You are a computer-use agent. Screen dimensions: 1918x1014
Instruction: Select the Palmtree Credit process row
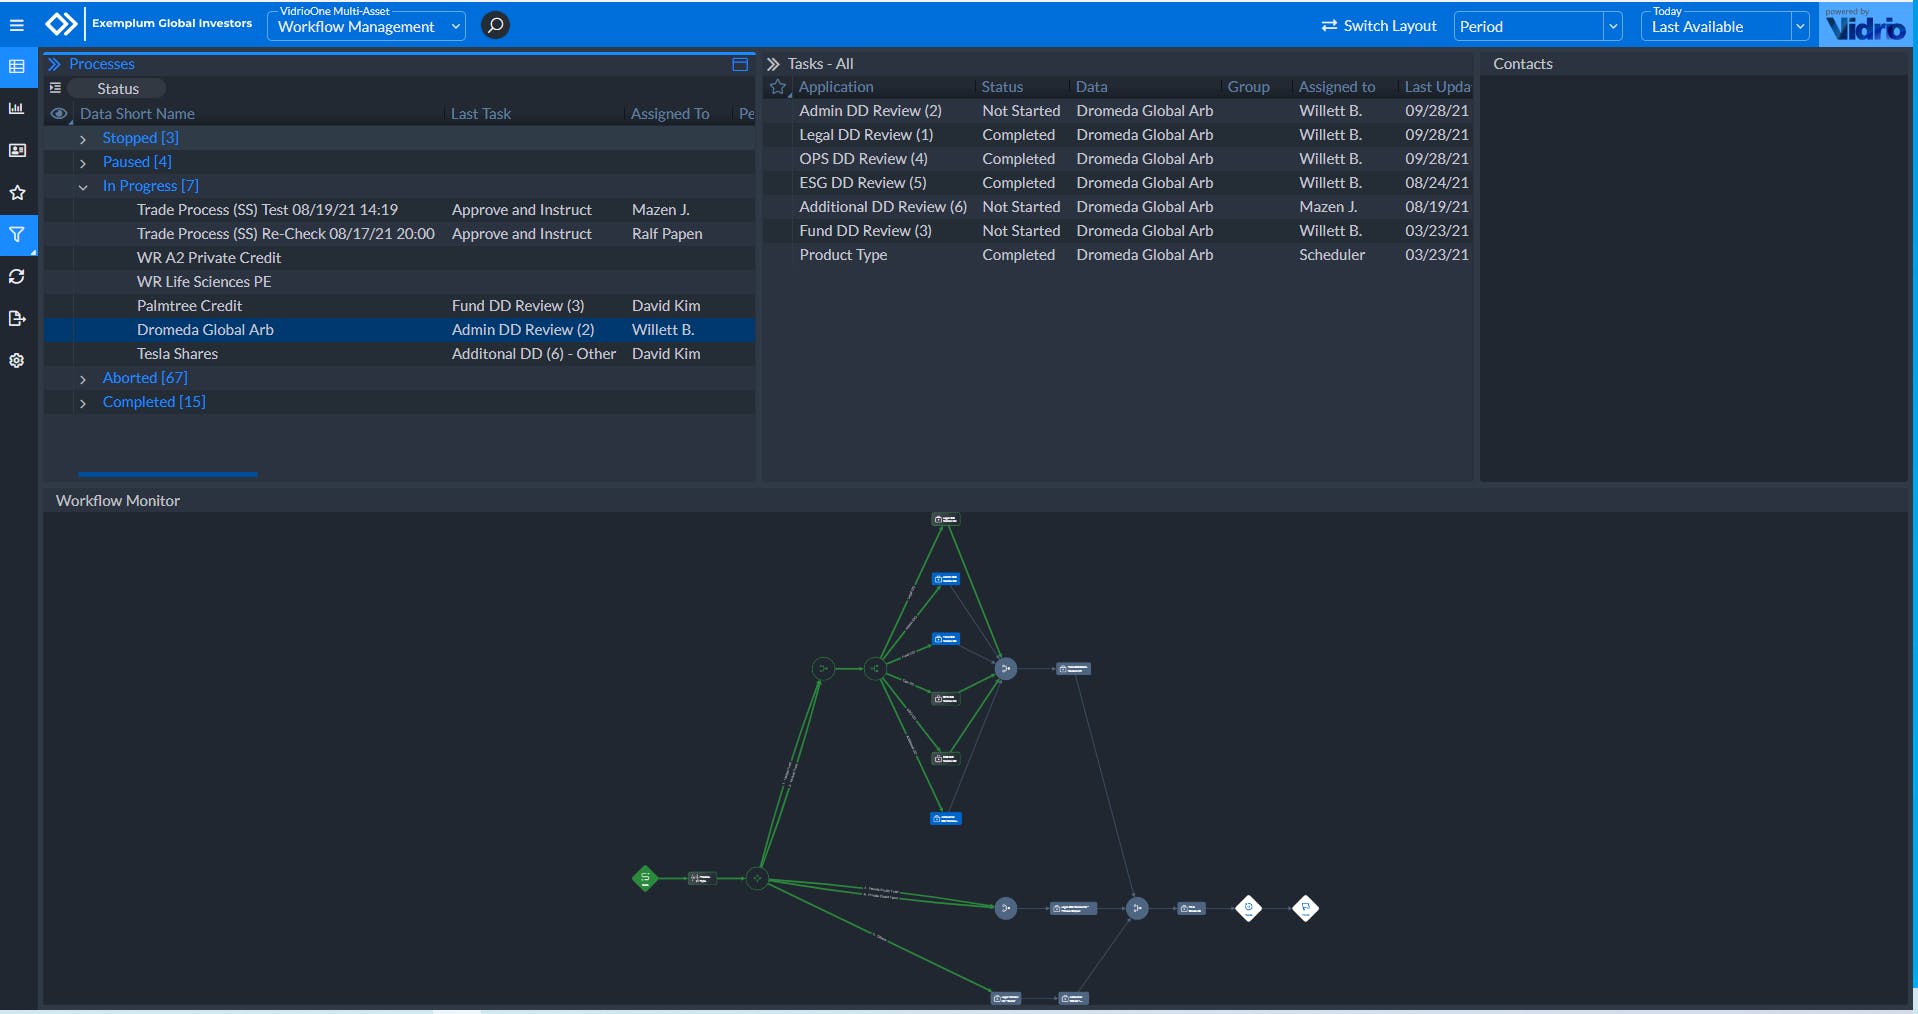(190, 306)
